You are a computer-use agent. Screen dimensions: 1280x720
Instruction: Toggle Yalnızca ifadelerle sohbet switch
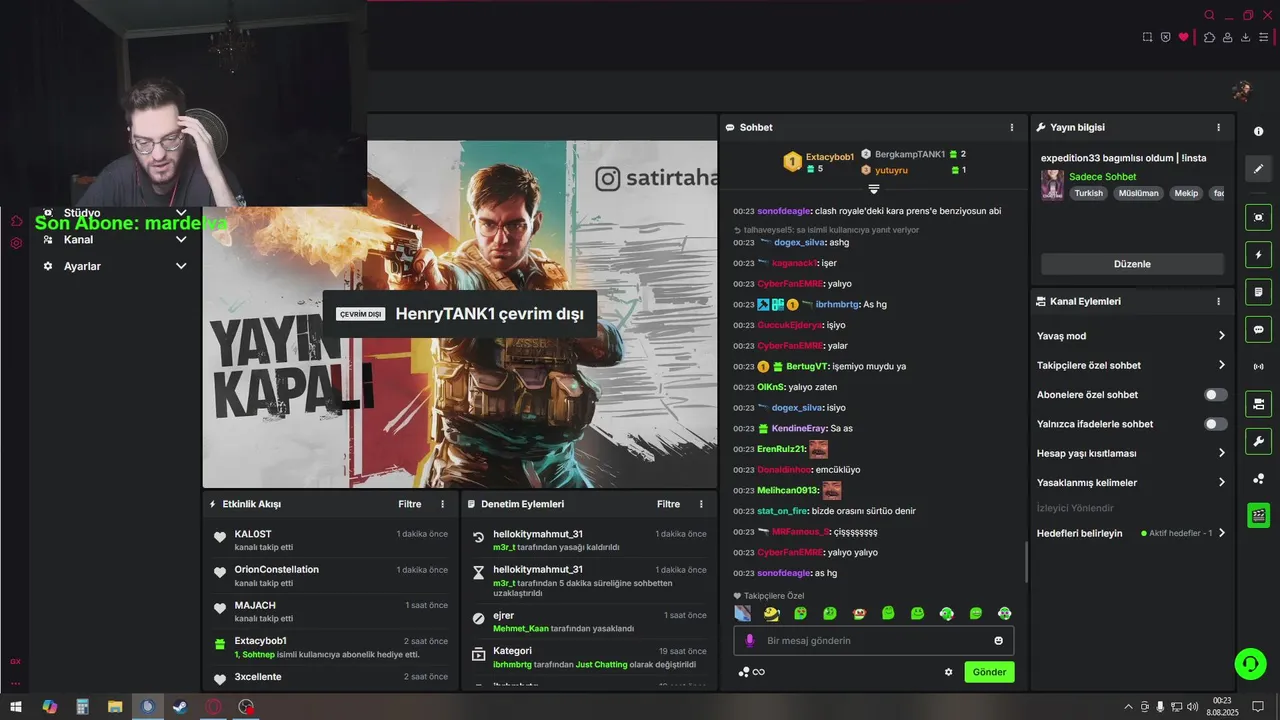click(x=1215, y=424)
